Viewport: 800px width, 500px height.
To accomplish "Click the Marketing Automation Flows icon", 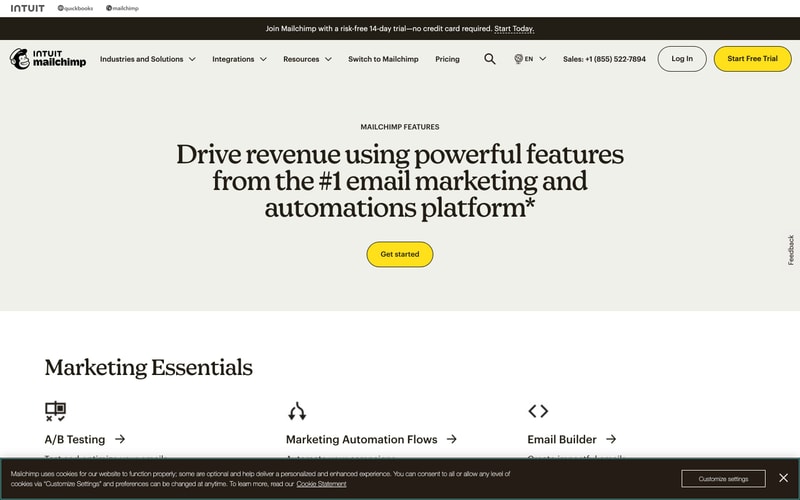I will click(297, 411).
